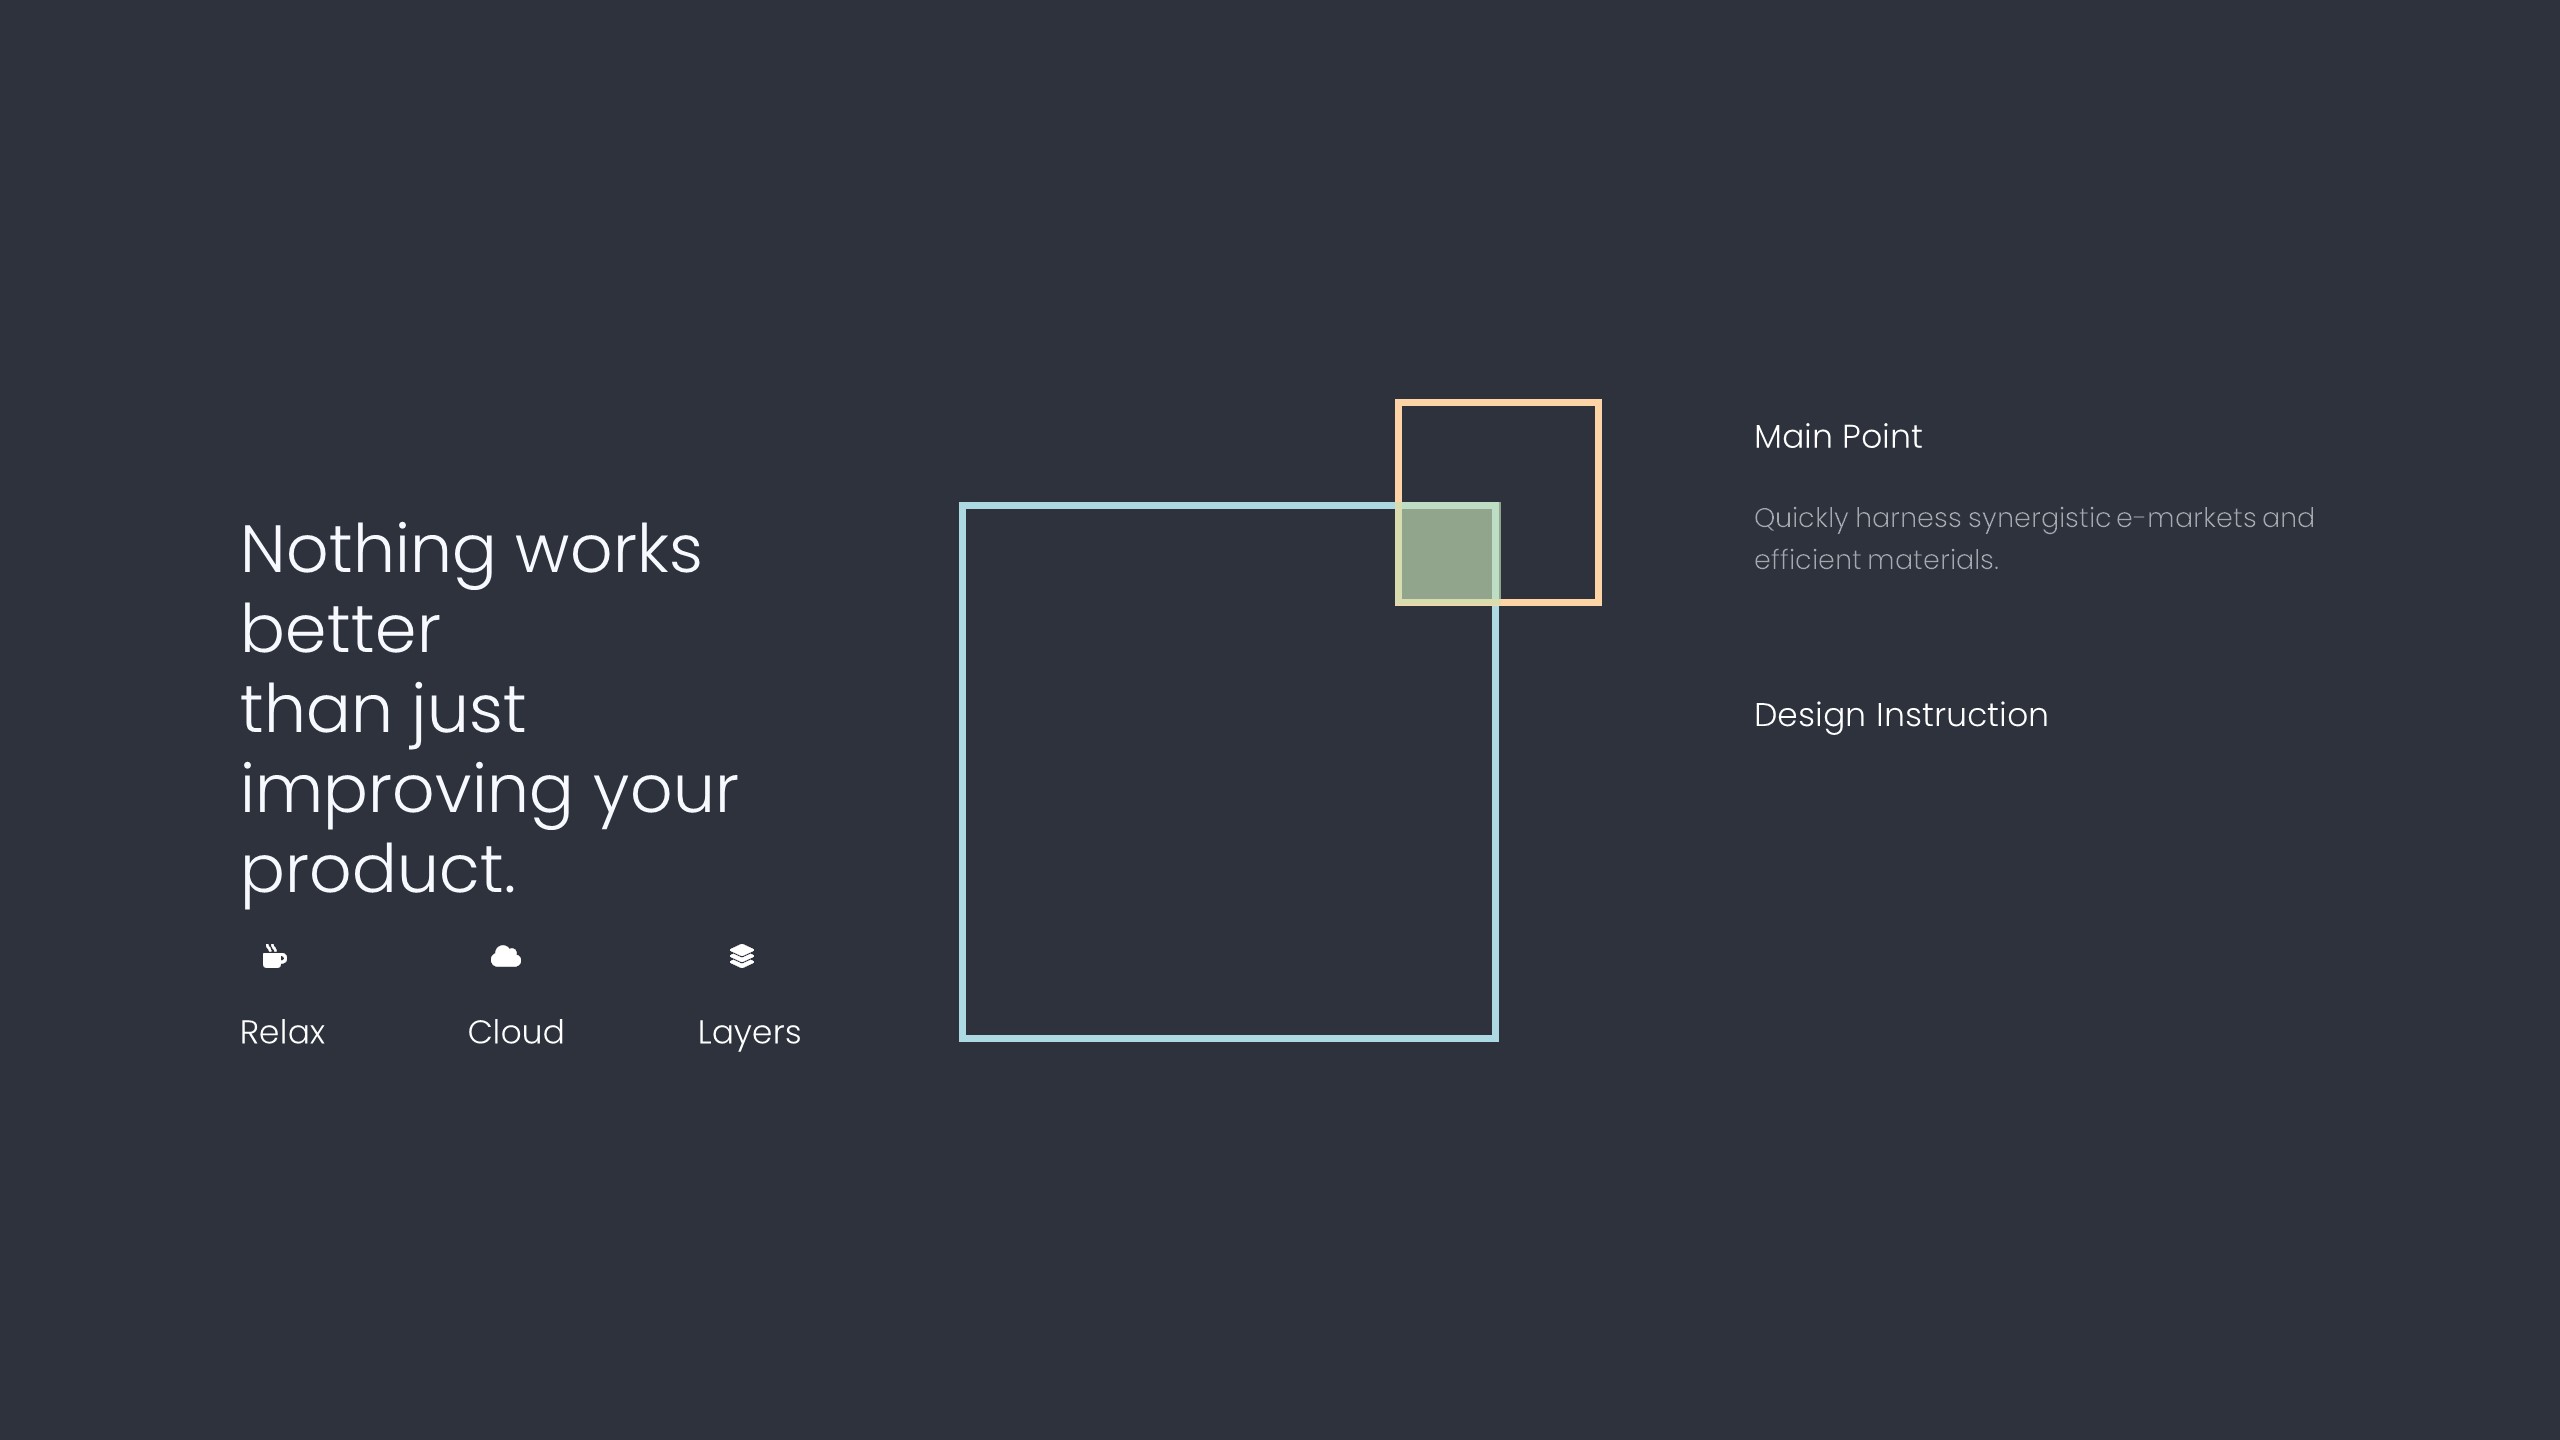Click the stacked layers icon
Screen dimensions: 2560x1440
[x=742, y=957]
